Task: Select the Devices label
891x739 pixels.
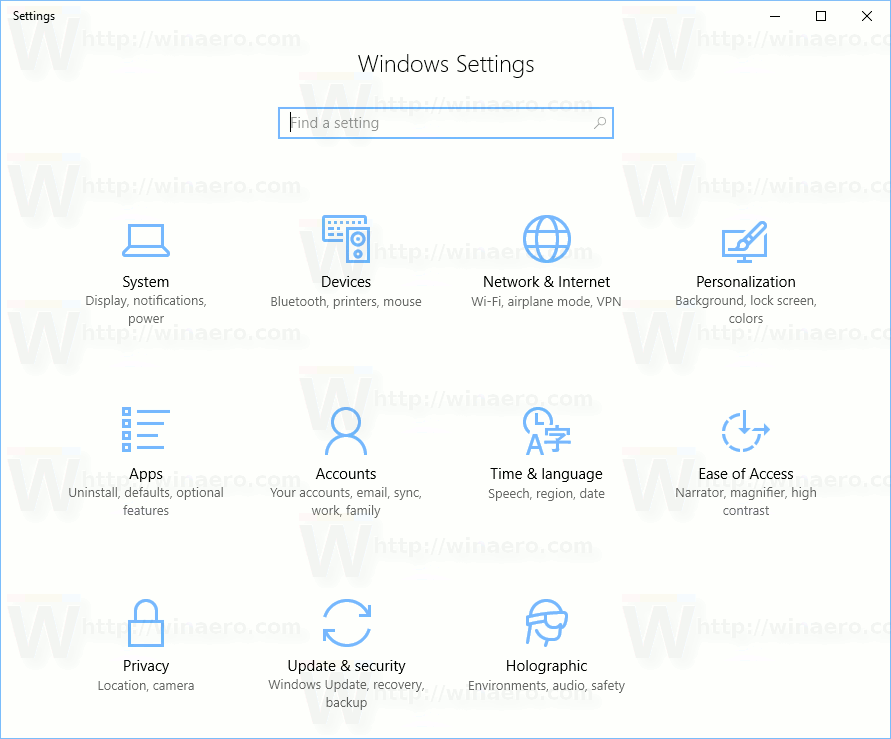Action: click(x=346, y=282)
